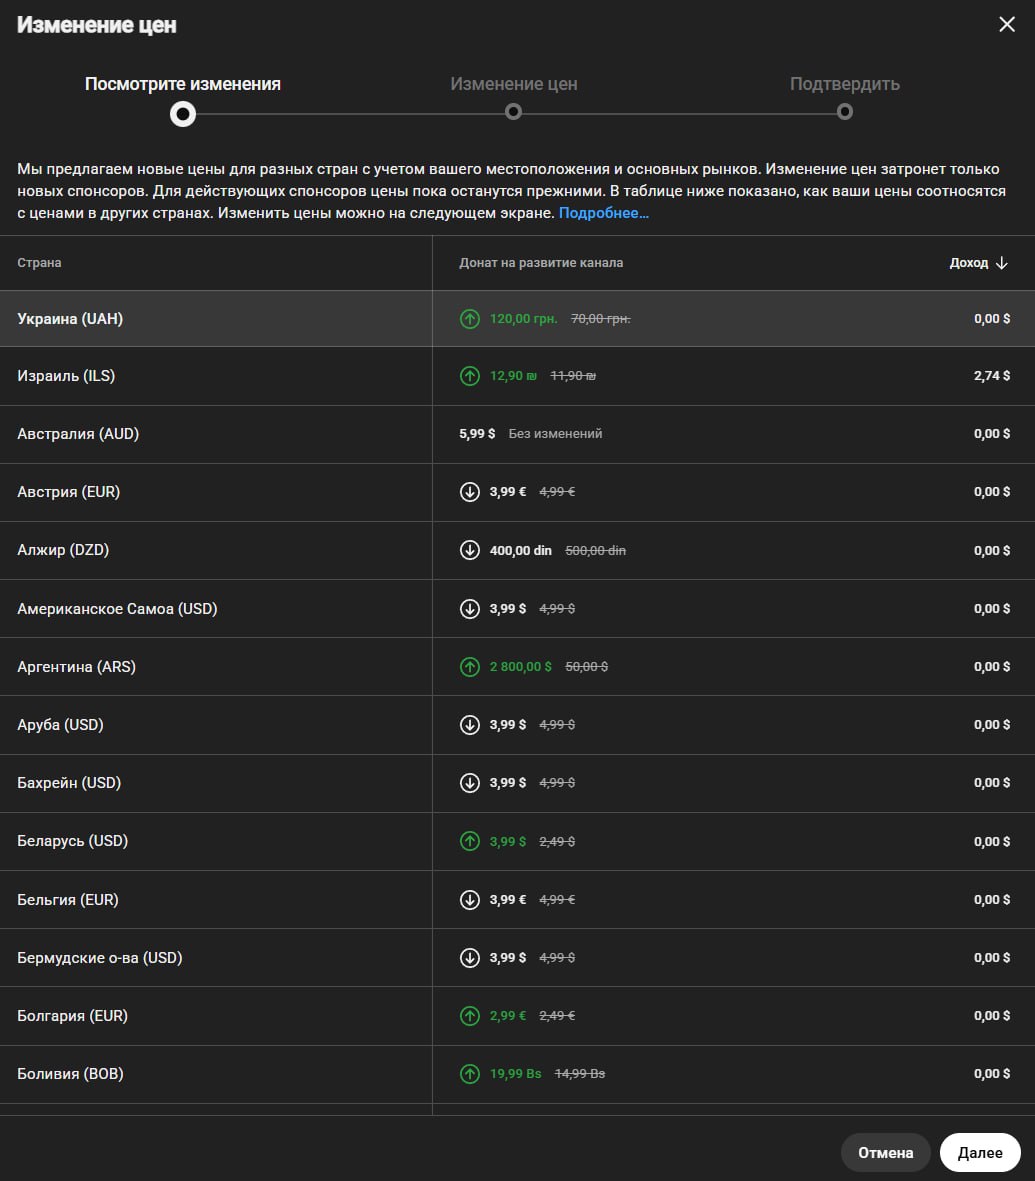Open the Подробнее link

[603, 213]
